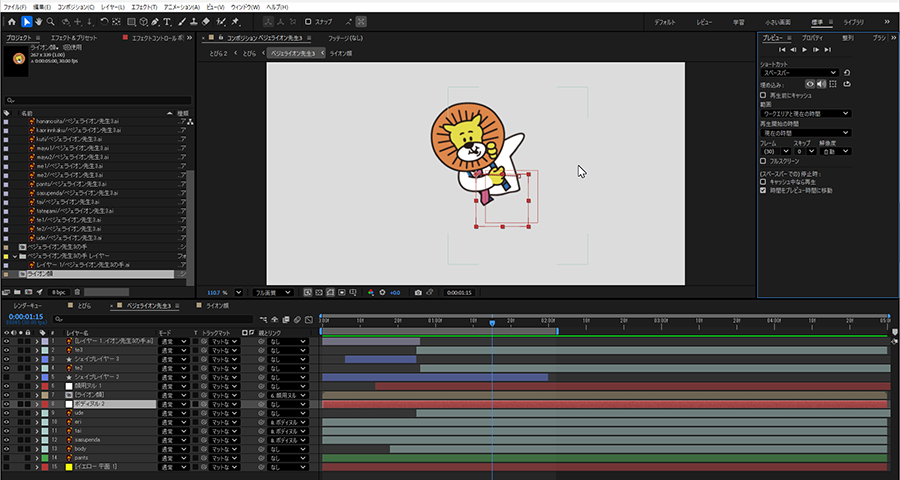
Task: Select the Puppet Pin tool
Action: click(236, 21)
